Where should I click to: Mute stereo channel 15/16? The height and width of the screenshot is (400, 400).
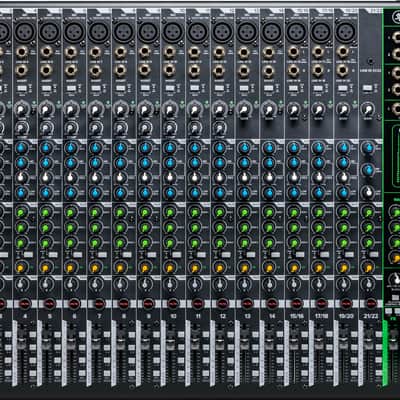point(296,304)
